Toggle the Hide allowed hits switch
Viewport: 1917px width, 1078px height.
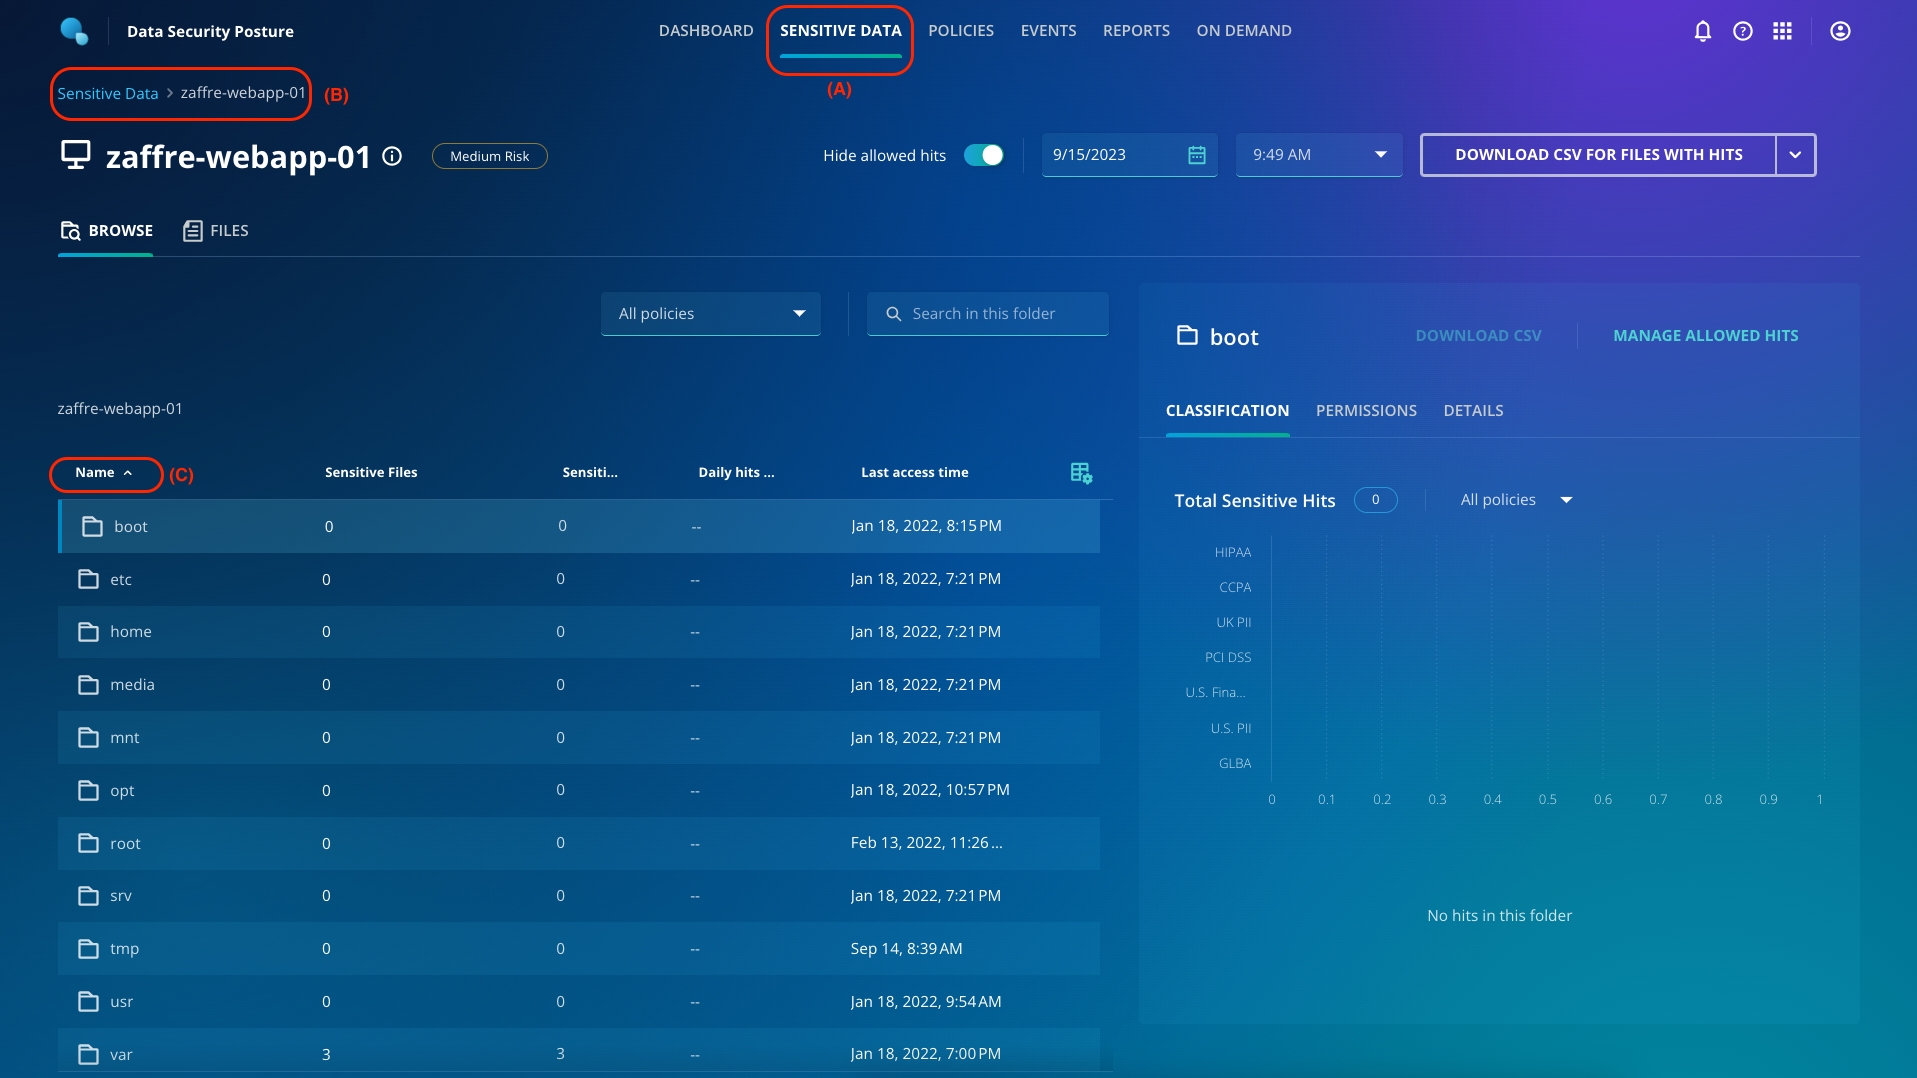point(983,155)
